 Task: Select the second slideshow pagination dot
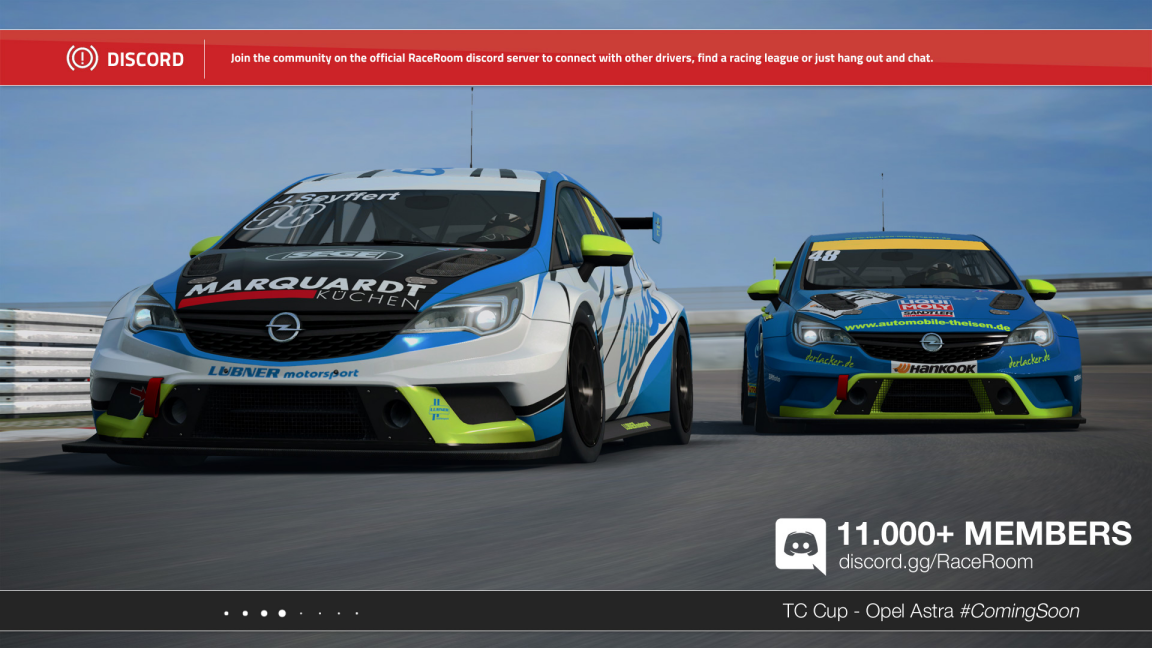click(x=244, y=613)
